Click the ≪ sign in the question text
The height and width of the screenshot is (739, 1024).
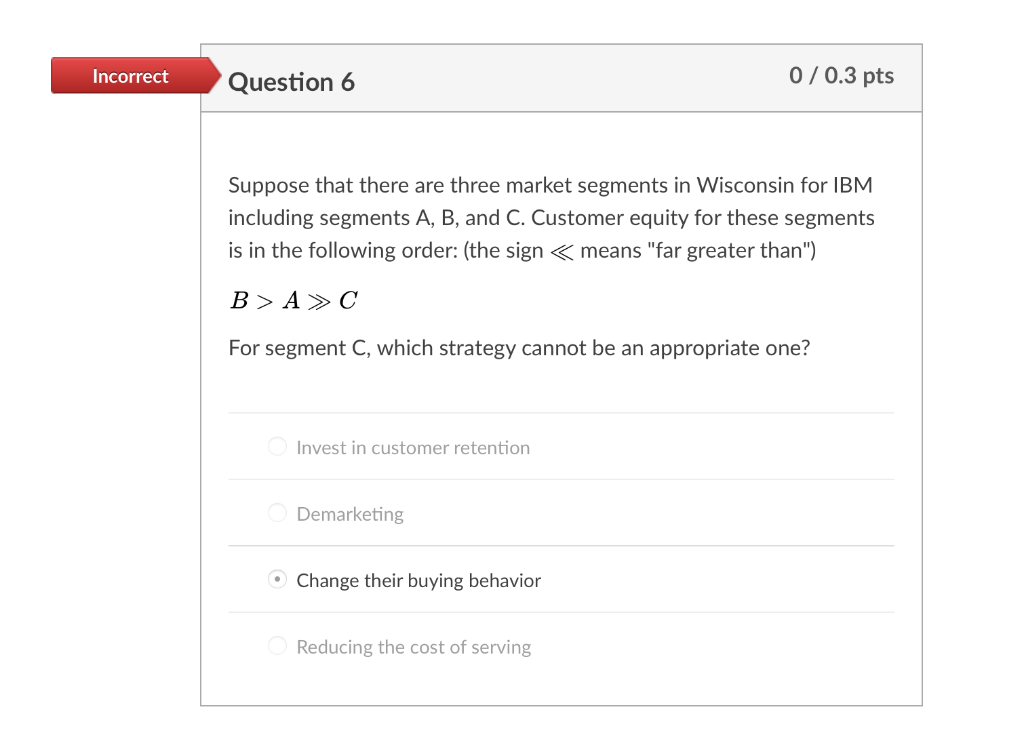pyautogui.click(x=562, y=251)
